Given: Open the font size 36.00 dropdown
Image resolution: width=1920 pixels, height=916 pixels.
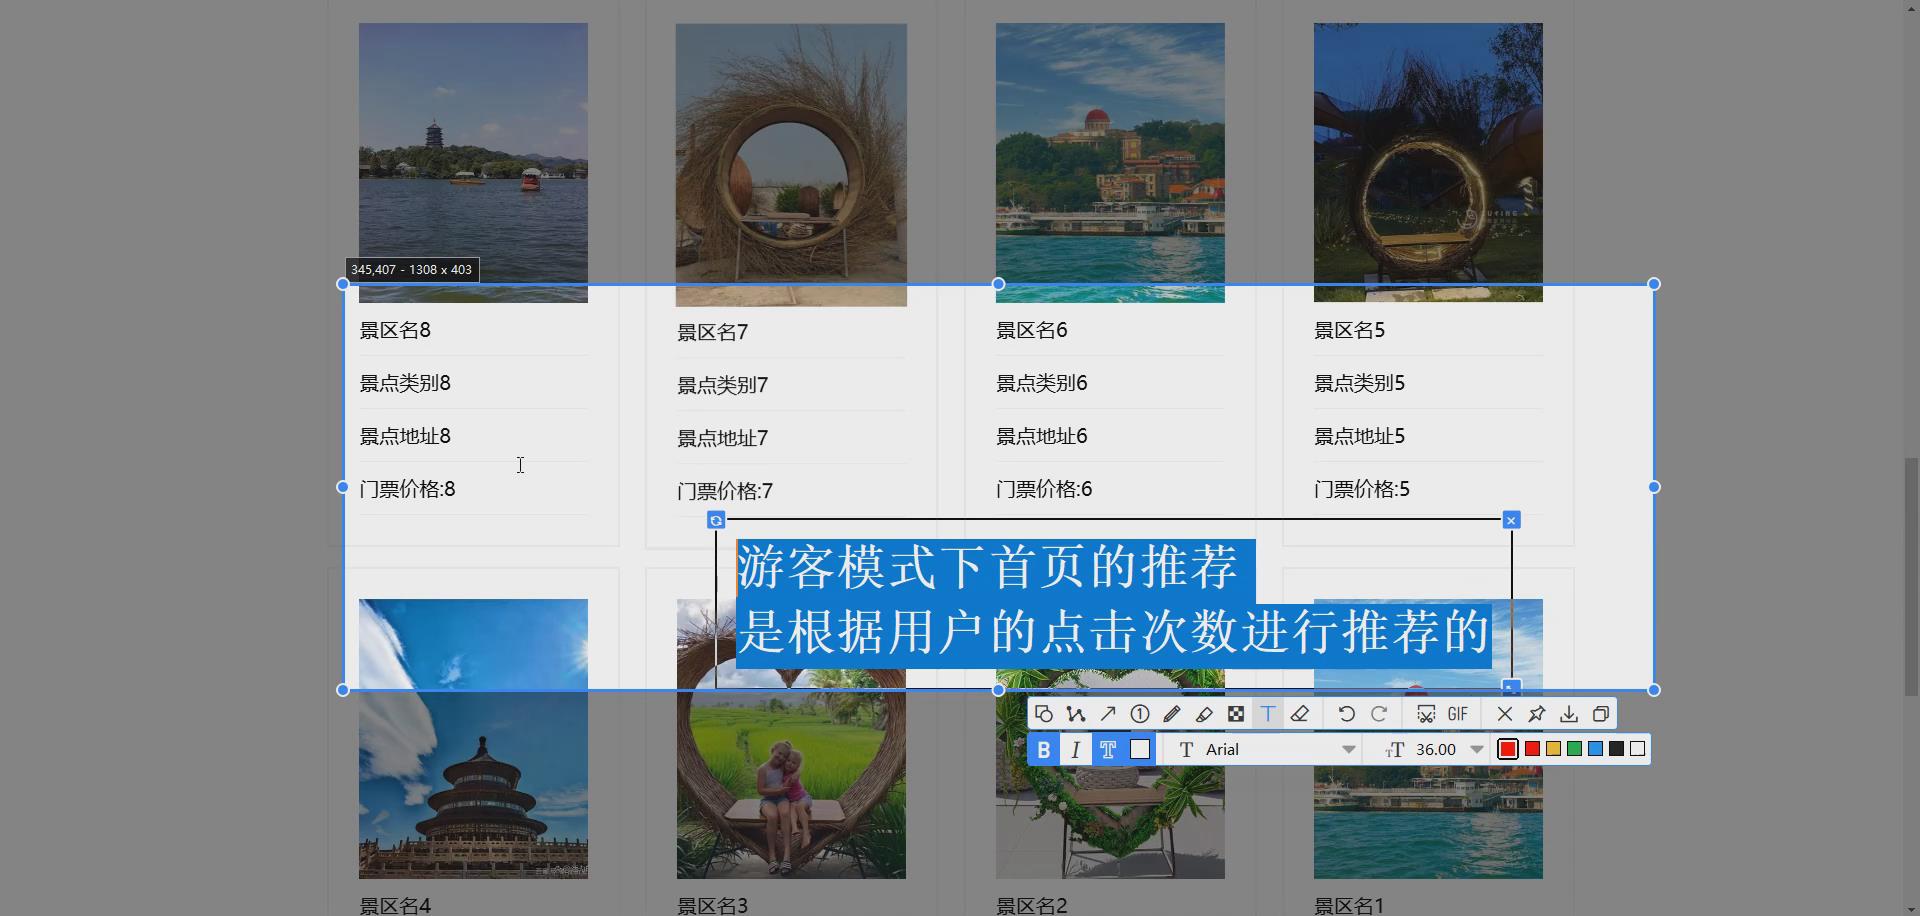Looking at the screenshot, I should 1435,750.
